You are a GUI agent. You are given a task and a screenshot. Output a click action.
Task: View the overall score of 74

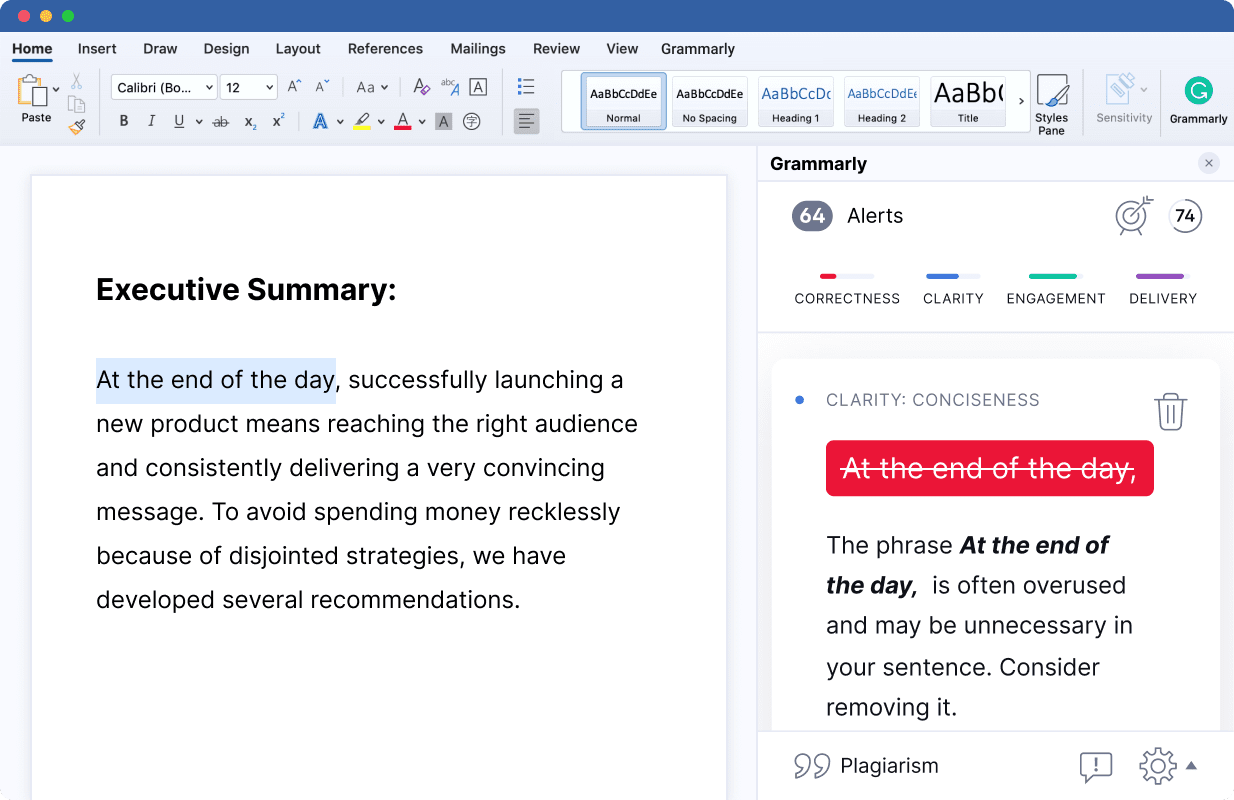click(1185, 216)
